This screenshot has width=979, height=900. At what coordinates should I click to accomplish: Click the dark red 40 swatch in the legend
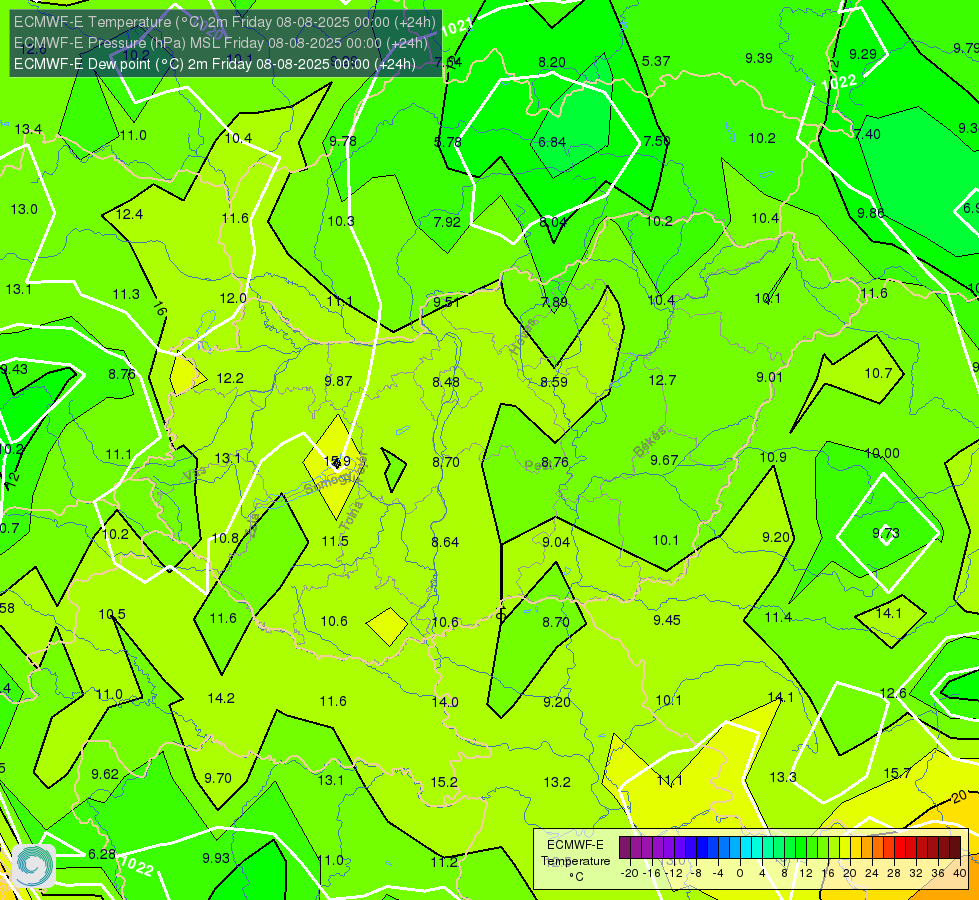click(x=955, y=848)
